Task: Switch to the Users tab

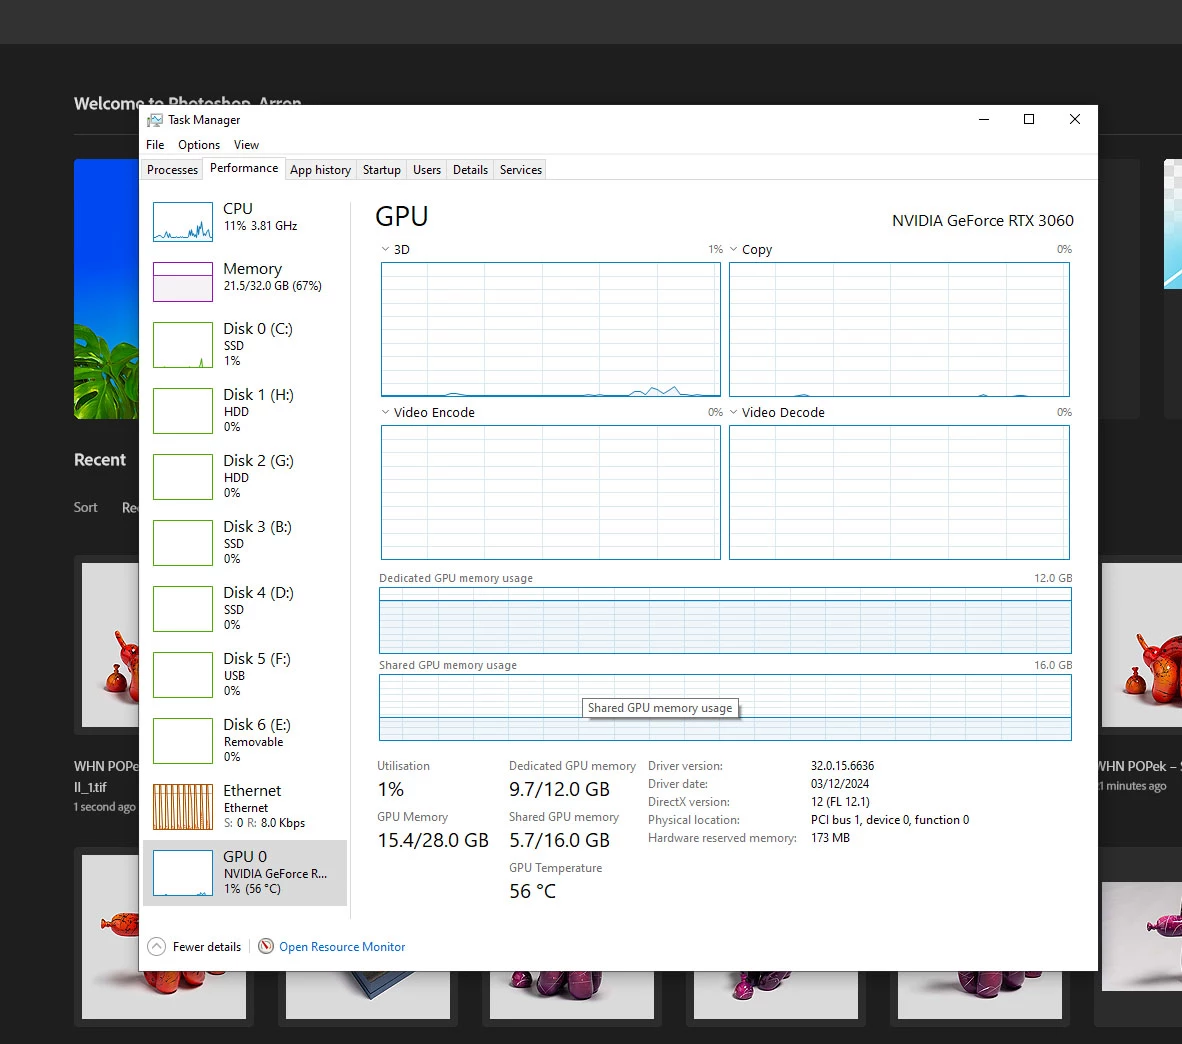Action: pos(427,170)
